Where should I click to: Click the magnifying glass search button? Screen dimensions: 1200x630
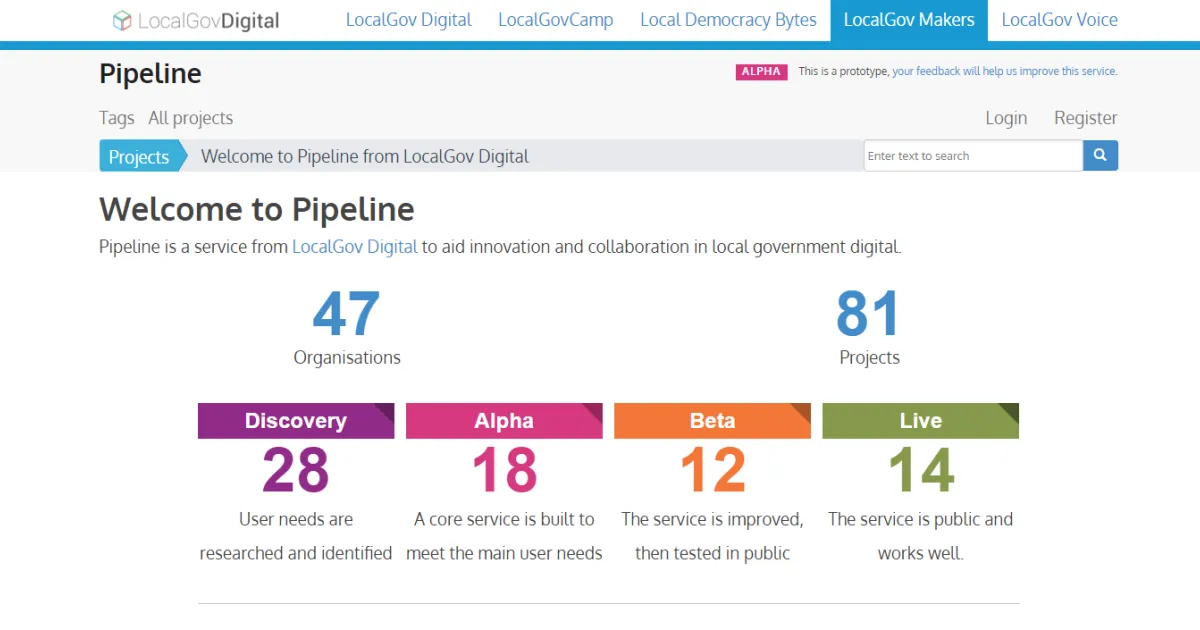(1100, 156)
